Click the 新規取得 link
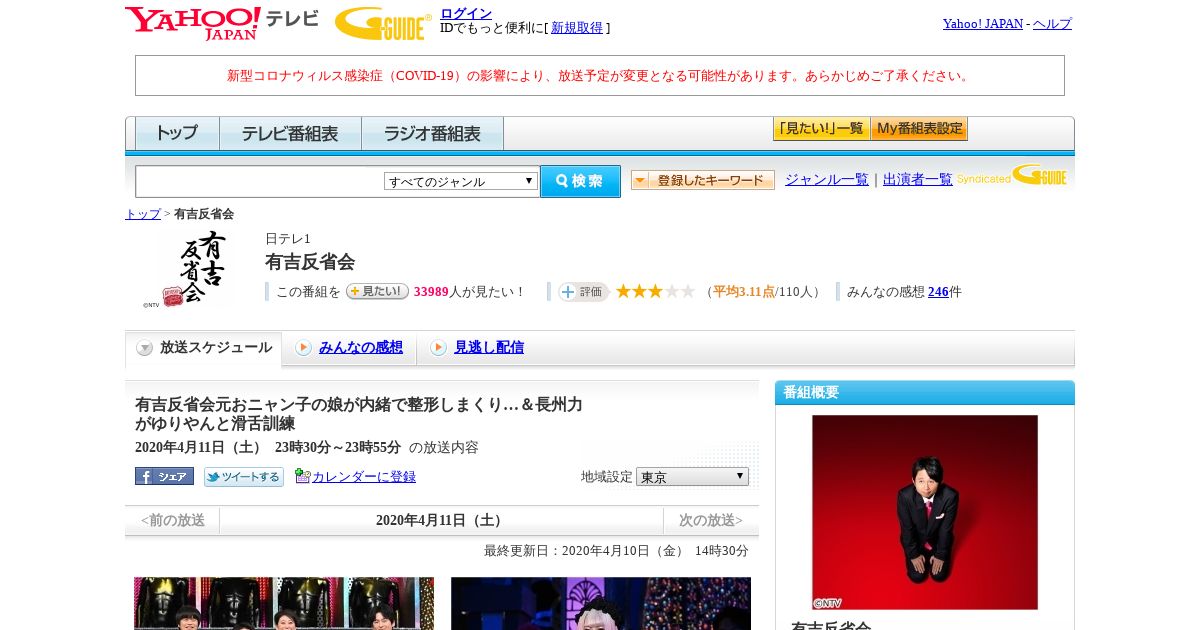 pyautogui.click(x=577, y=28)
